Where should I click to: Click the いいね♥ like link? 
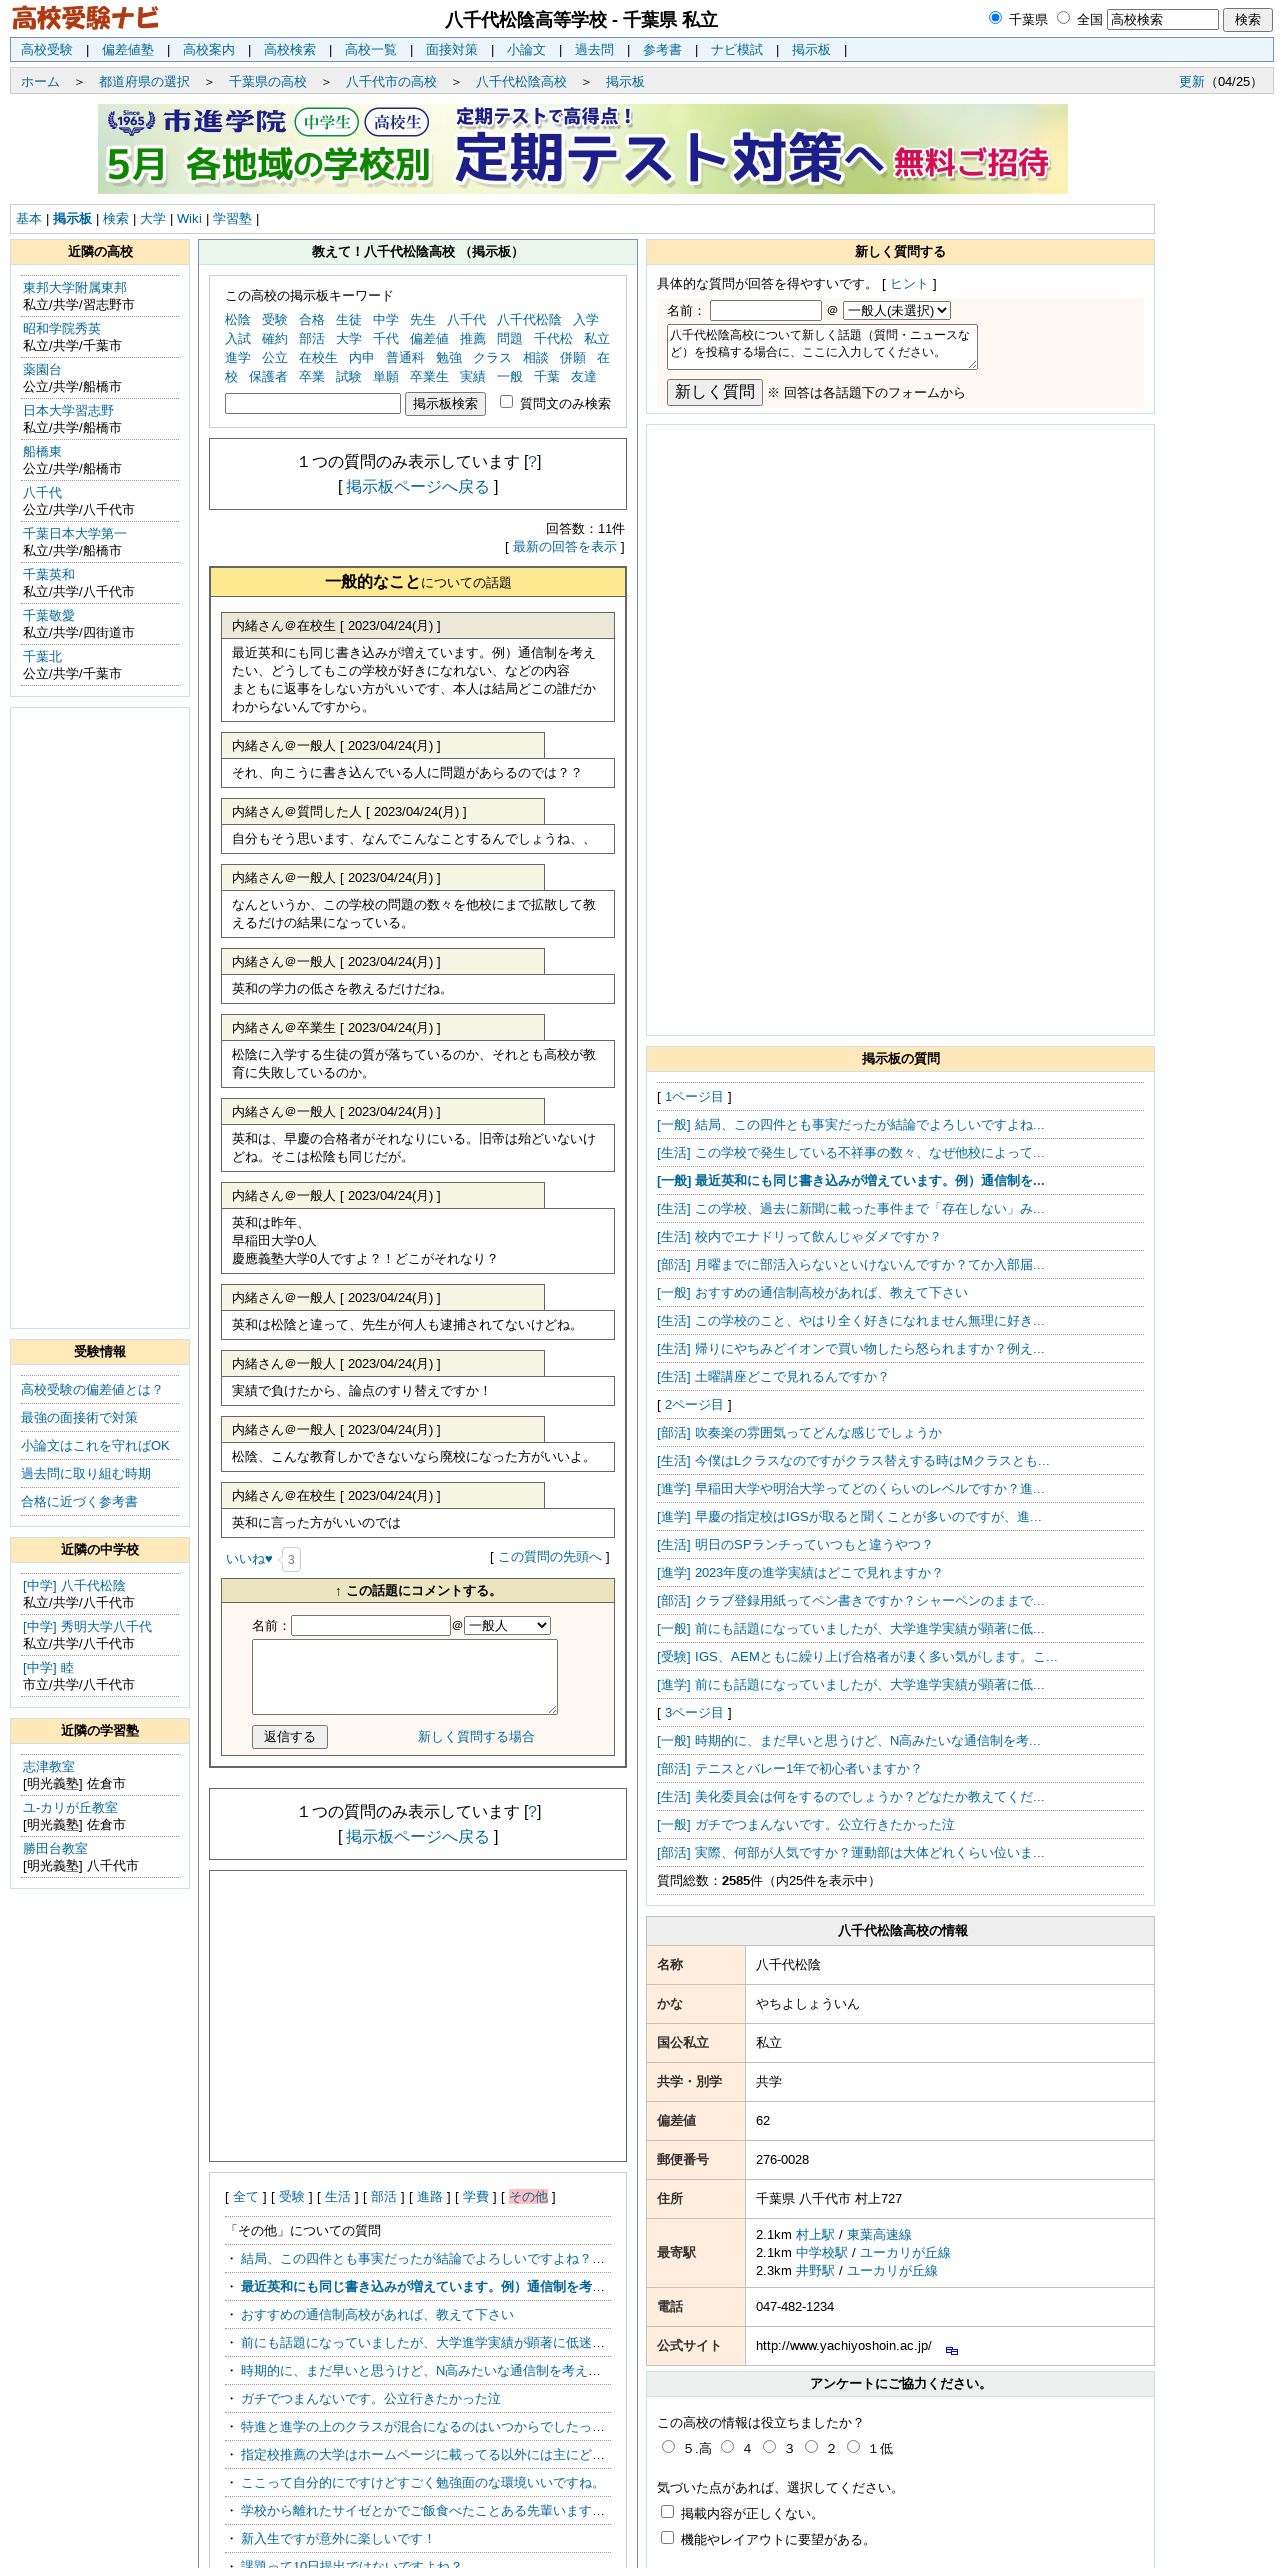point(249,1558)
